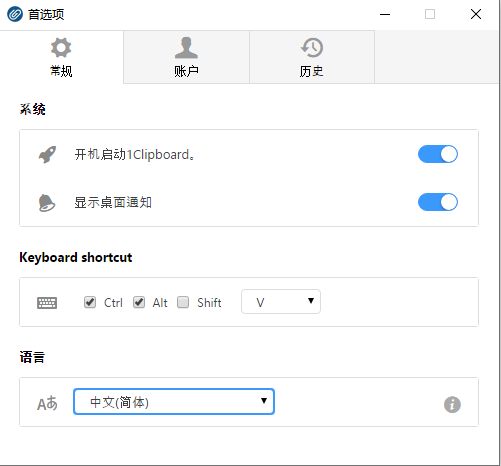The image size is (501, 466).
Task: Click the bell notification icon
Action: (x=47, y=203)
